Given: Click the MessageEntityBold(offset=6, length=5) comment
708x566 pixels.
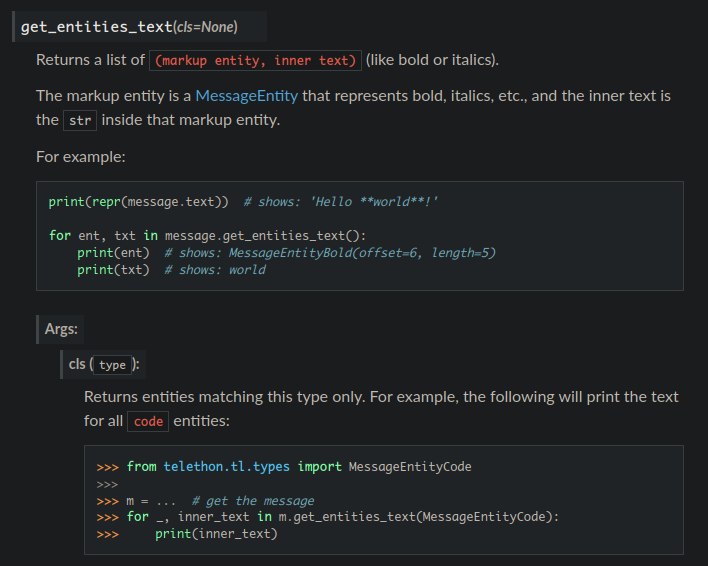Looking at the screenshot, I should (x=362, y=253).
